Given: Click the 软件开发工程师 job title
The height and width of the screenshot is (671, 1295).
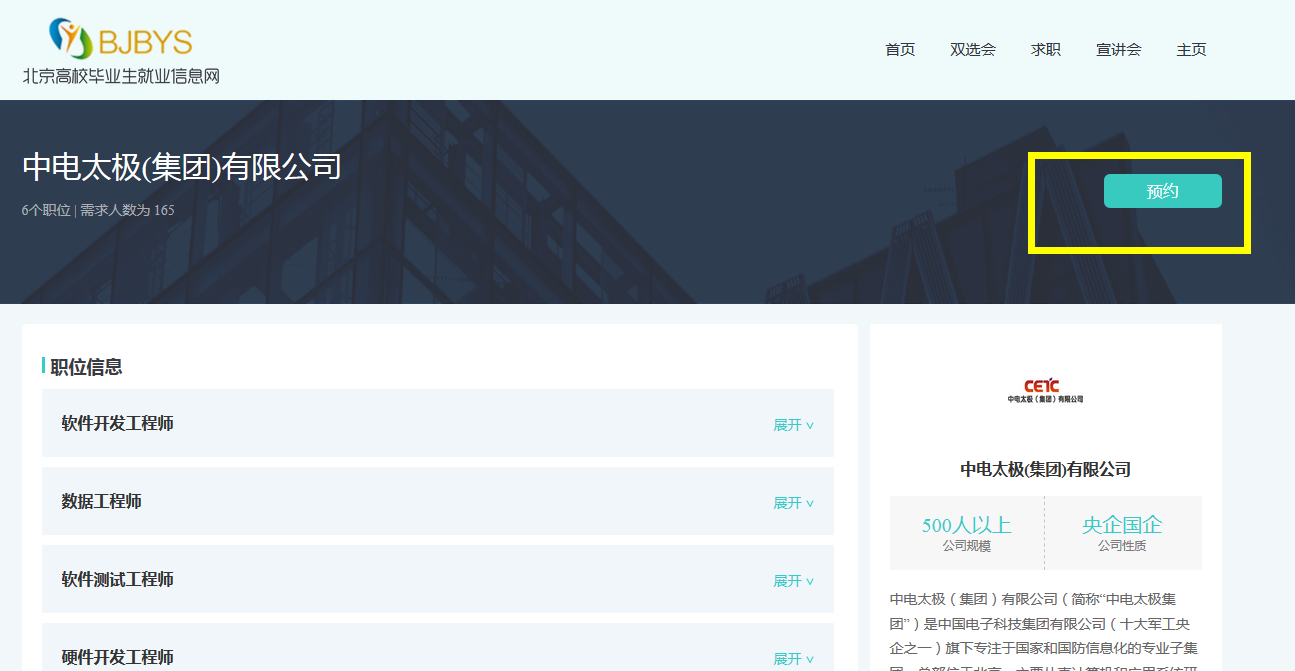Looking at the screenshot, I should 118,424.
